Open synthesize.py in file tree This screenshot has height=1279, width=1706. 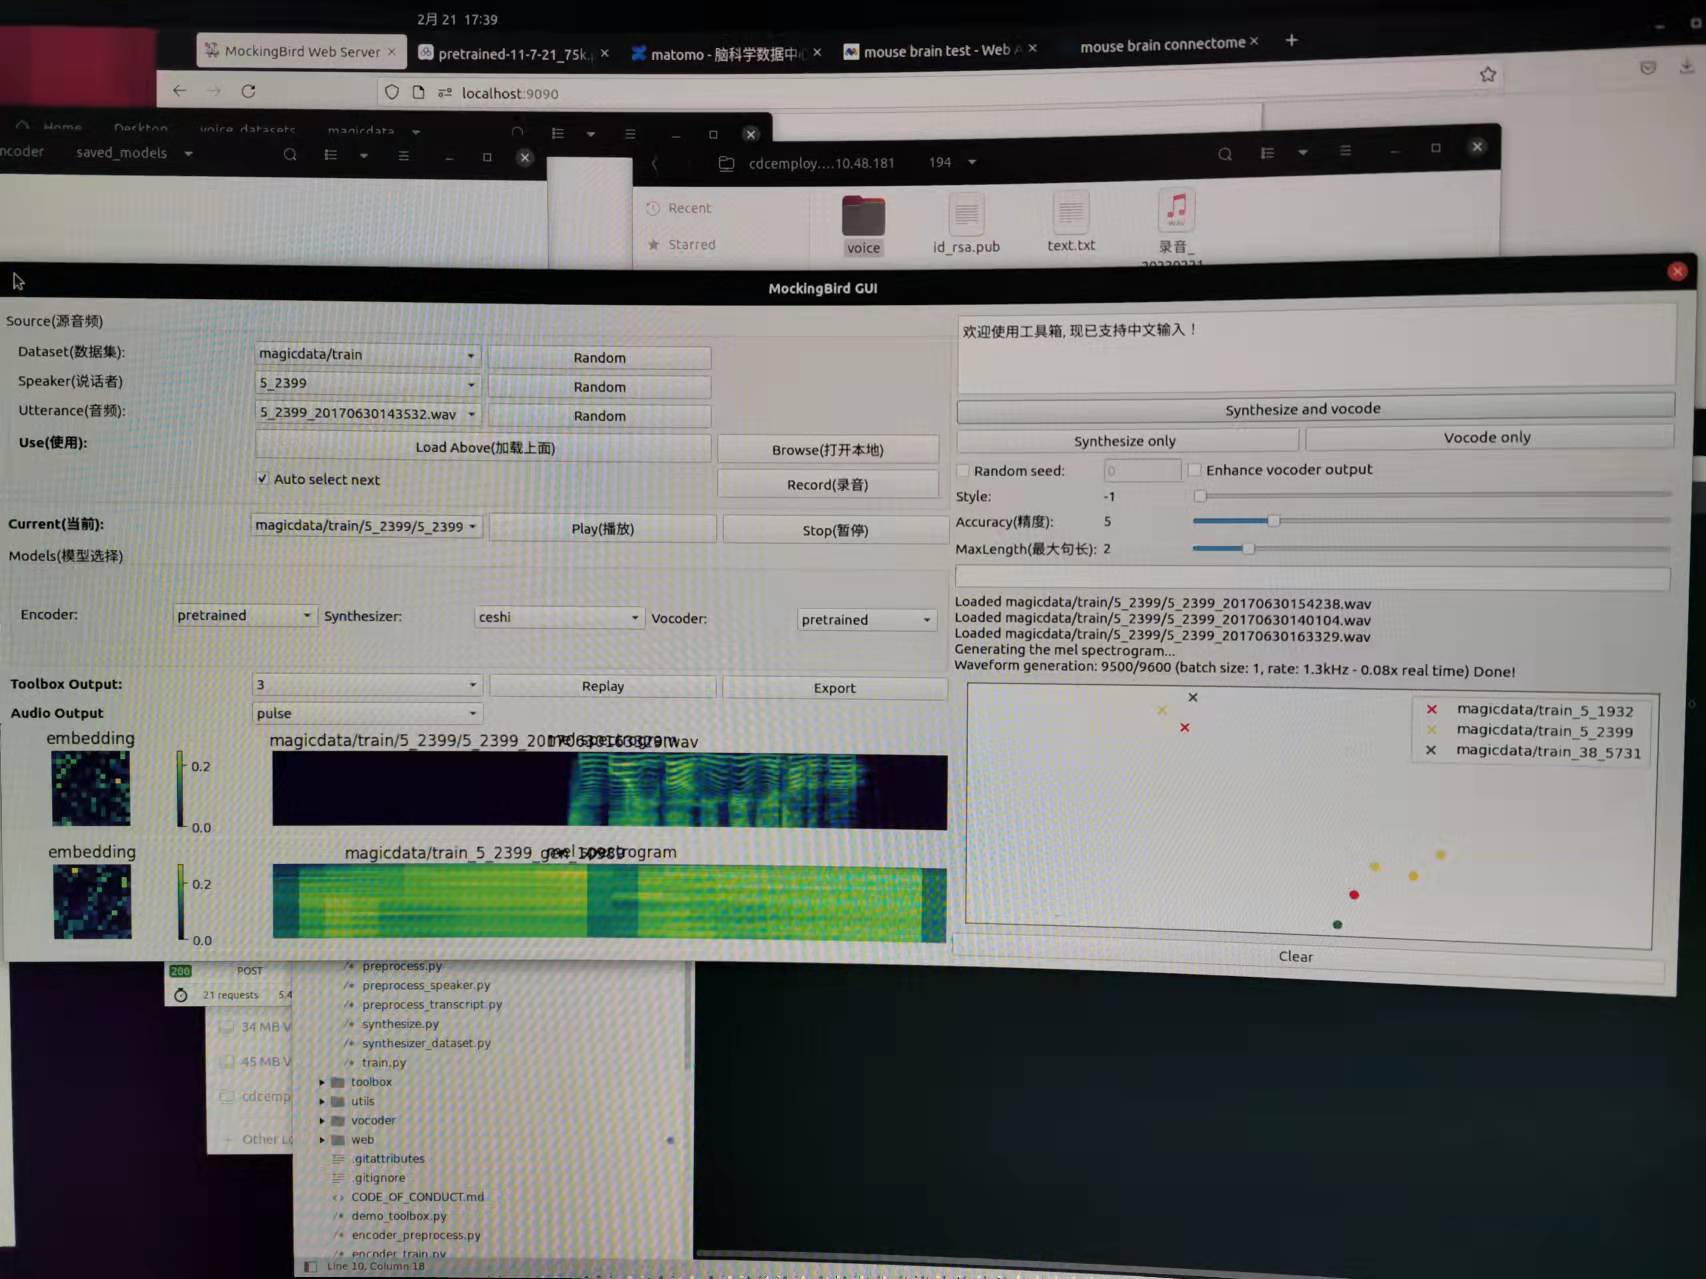coord(400,1024)
